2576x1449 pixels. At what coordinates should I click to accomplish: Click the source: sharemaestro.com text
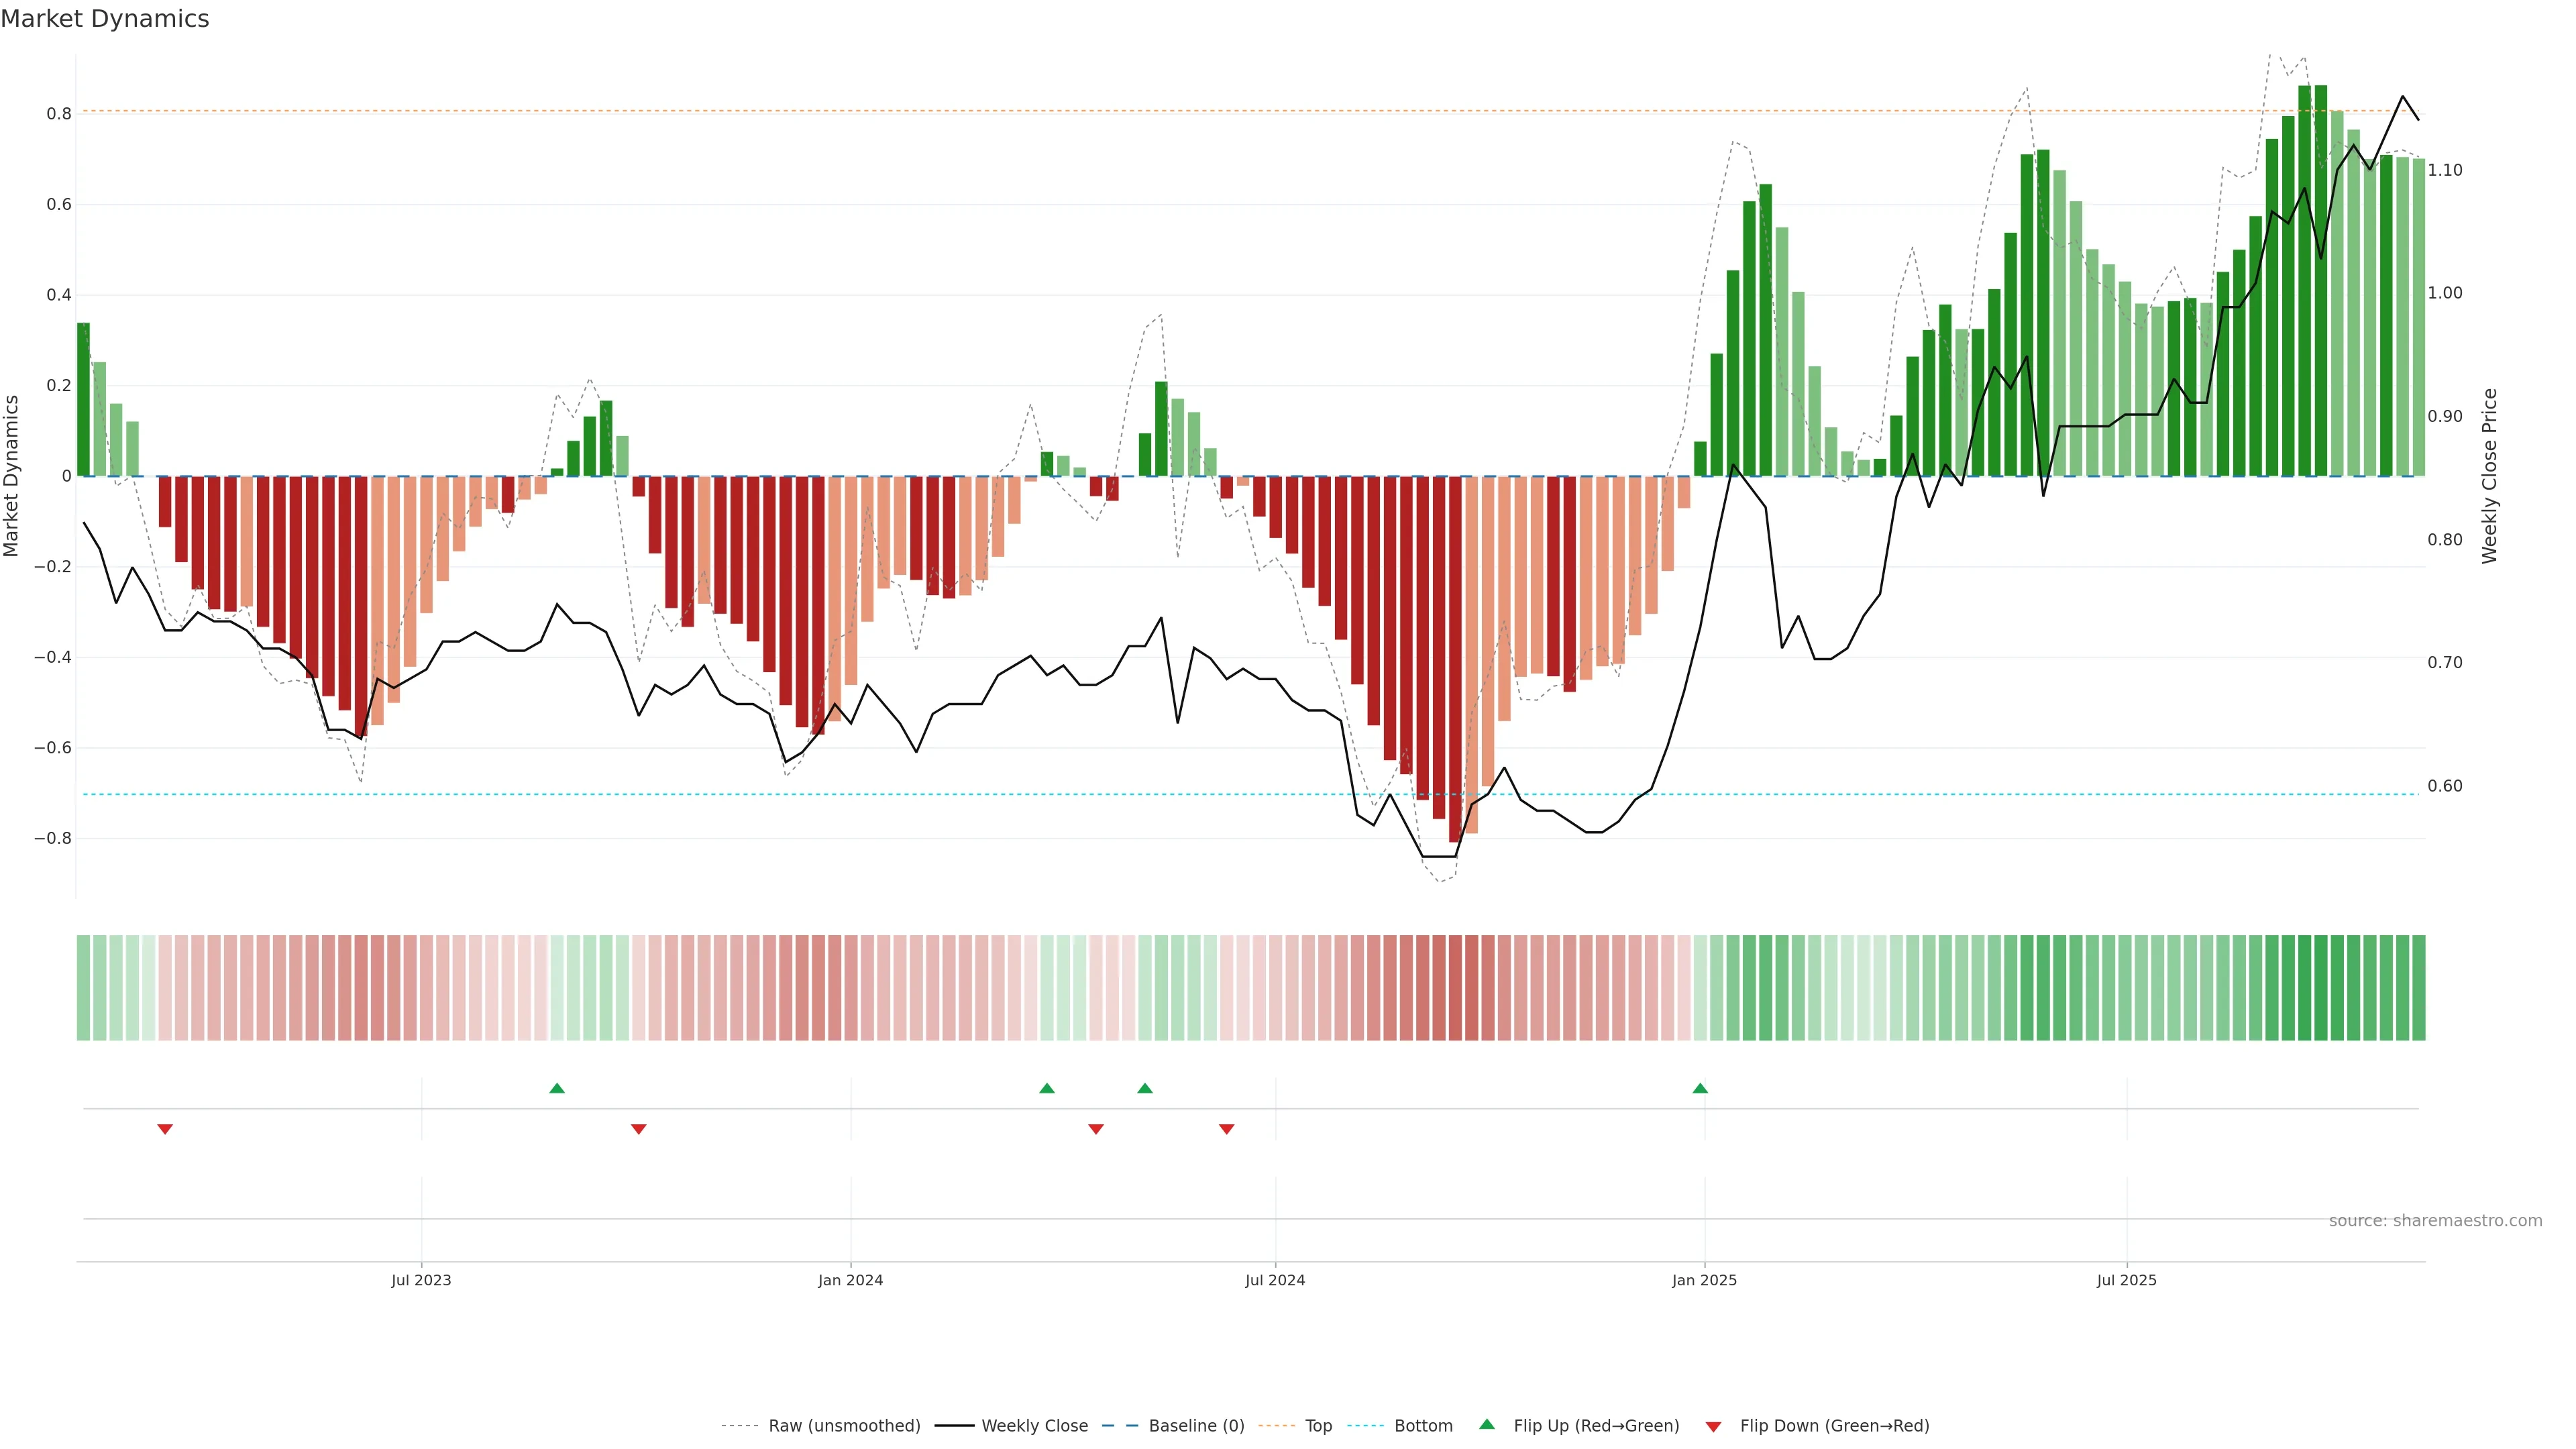point(2435,1221)
